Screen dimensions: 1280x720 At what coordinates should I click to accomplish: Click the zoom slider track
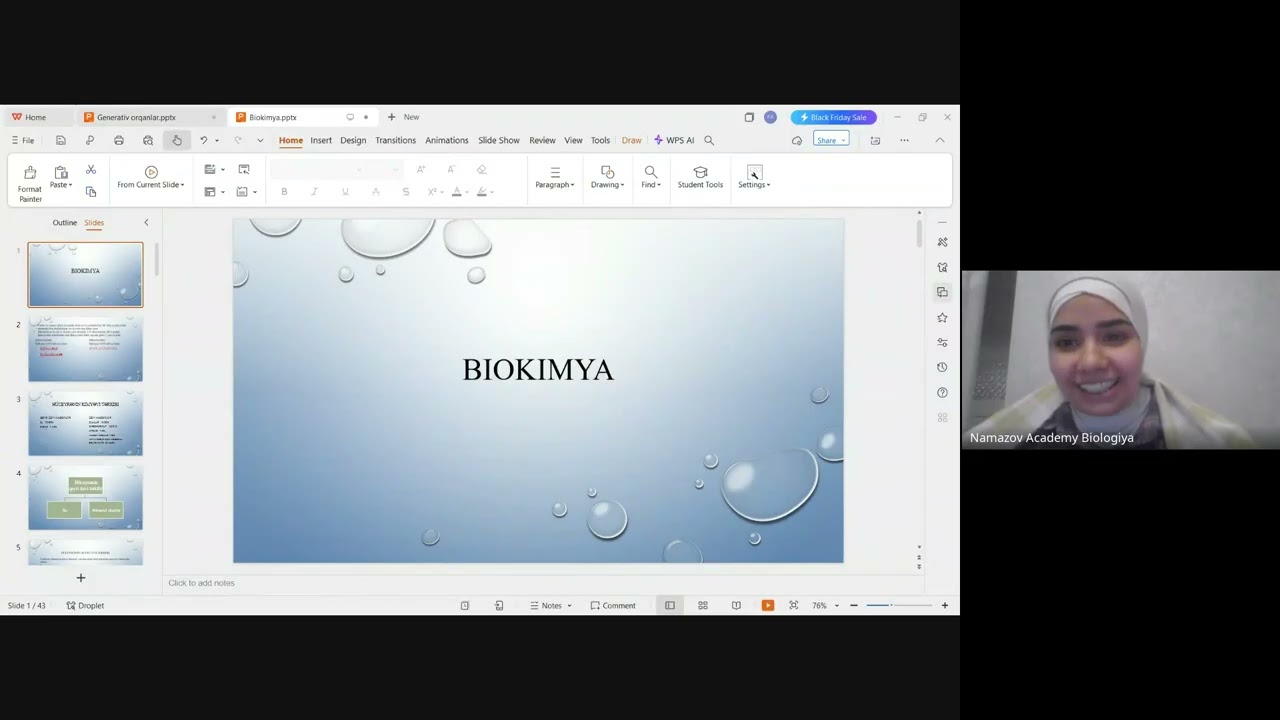(898, 605)
